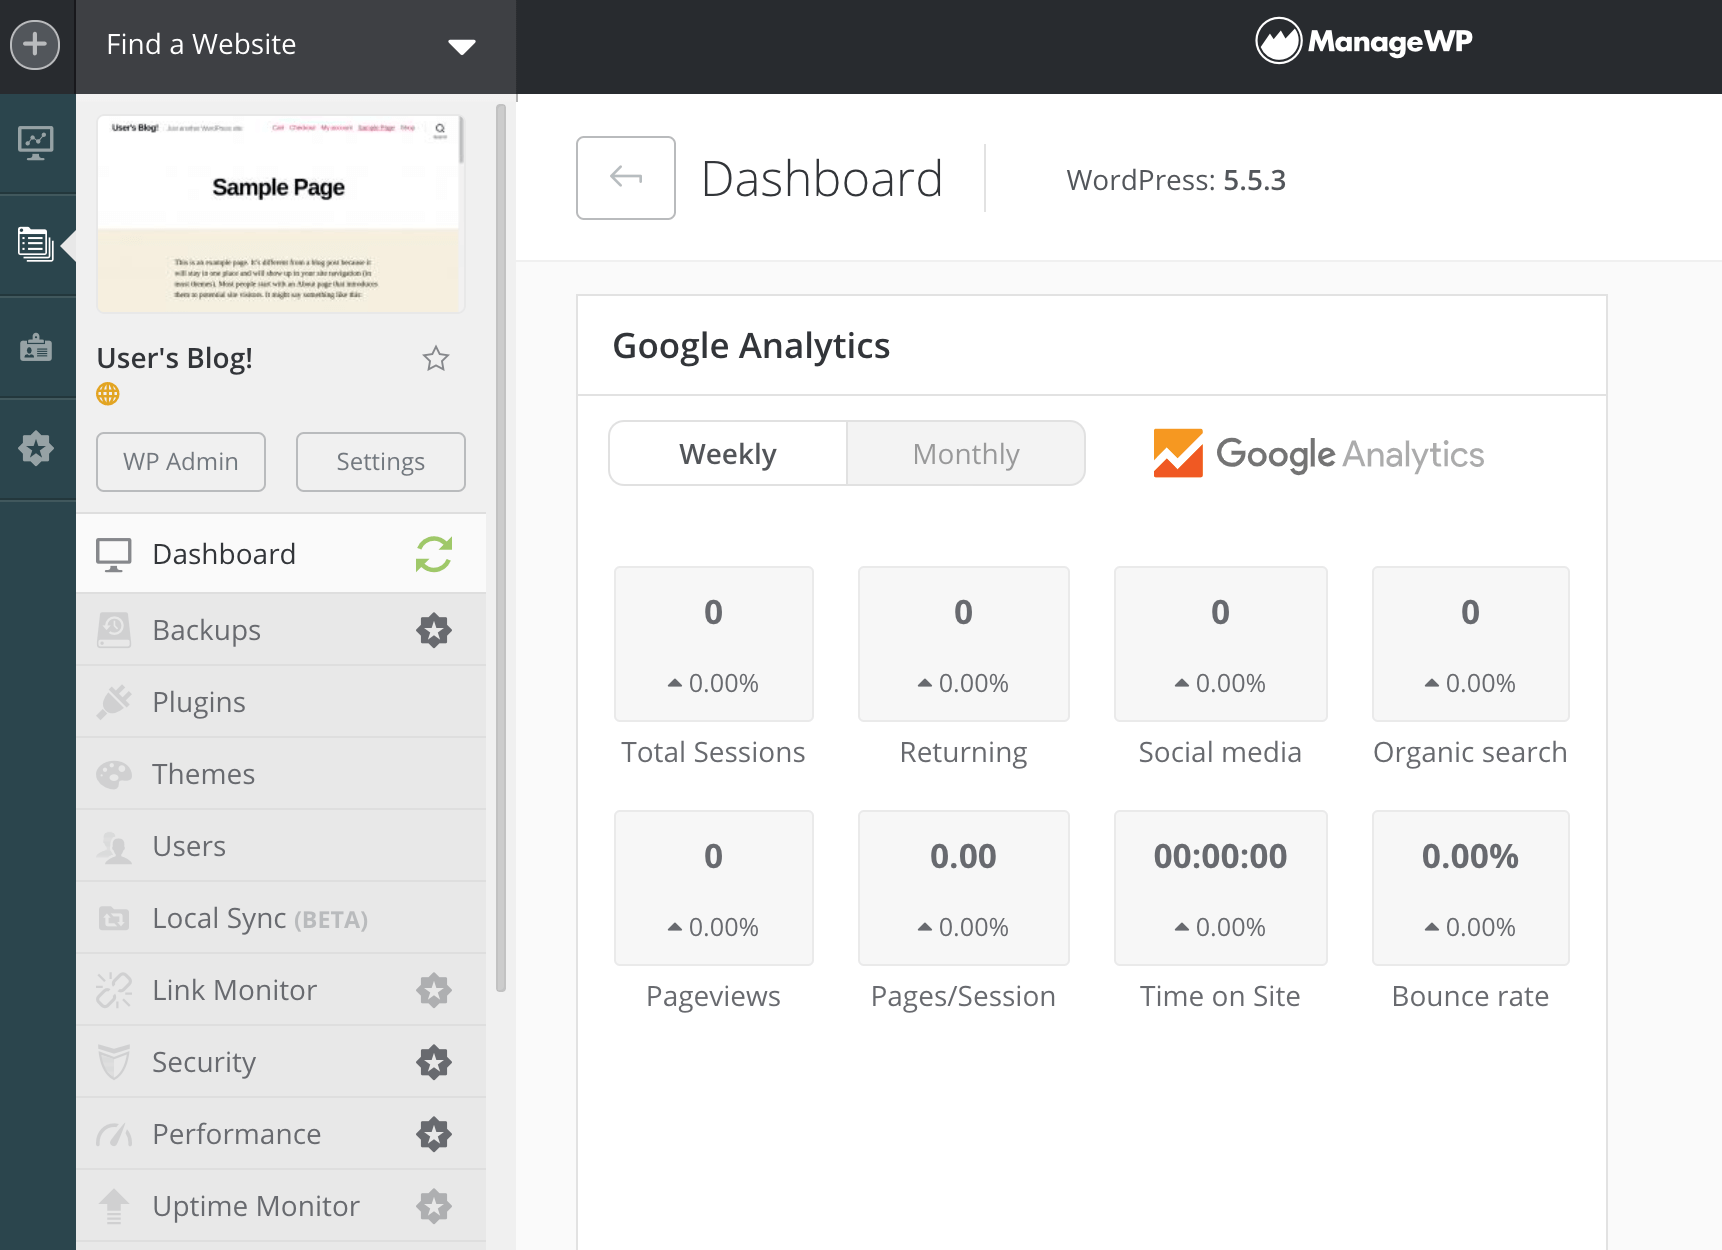1722x1250 pixels.
Task: Click the Pageviews stat card
Action: [714, 888]
